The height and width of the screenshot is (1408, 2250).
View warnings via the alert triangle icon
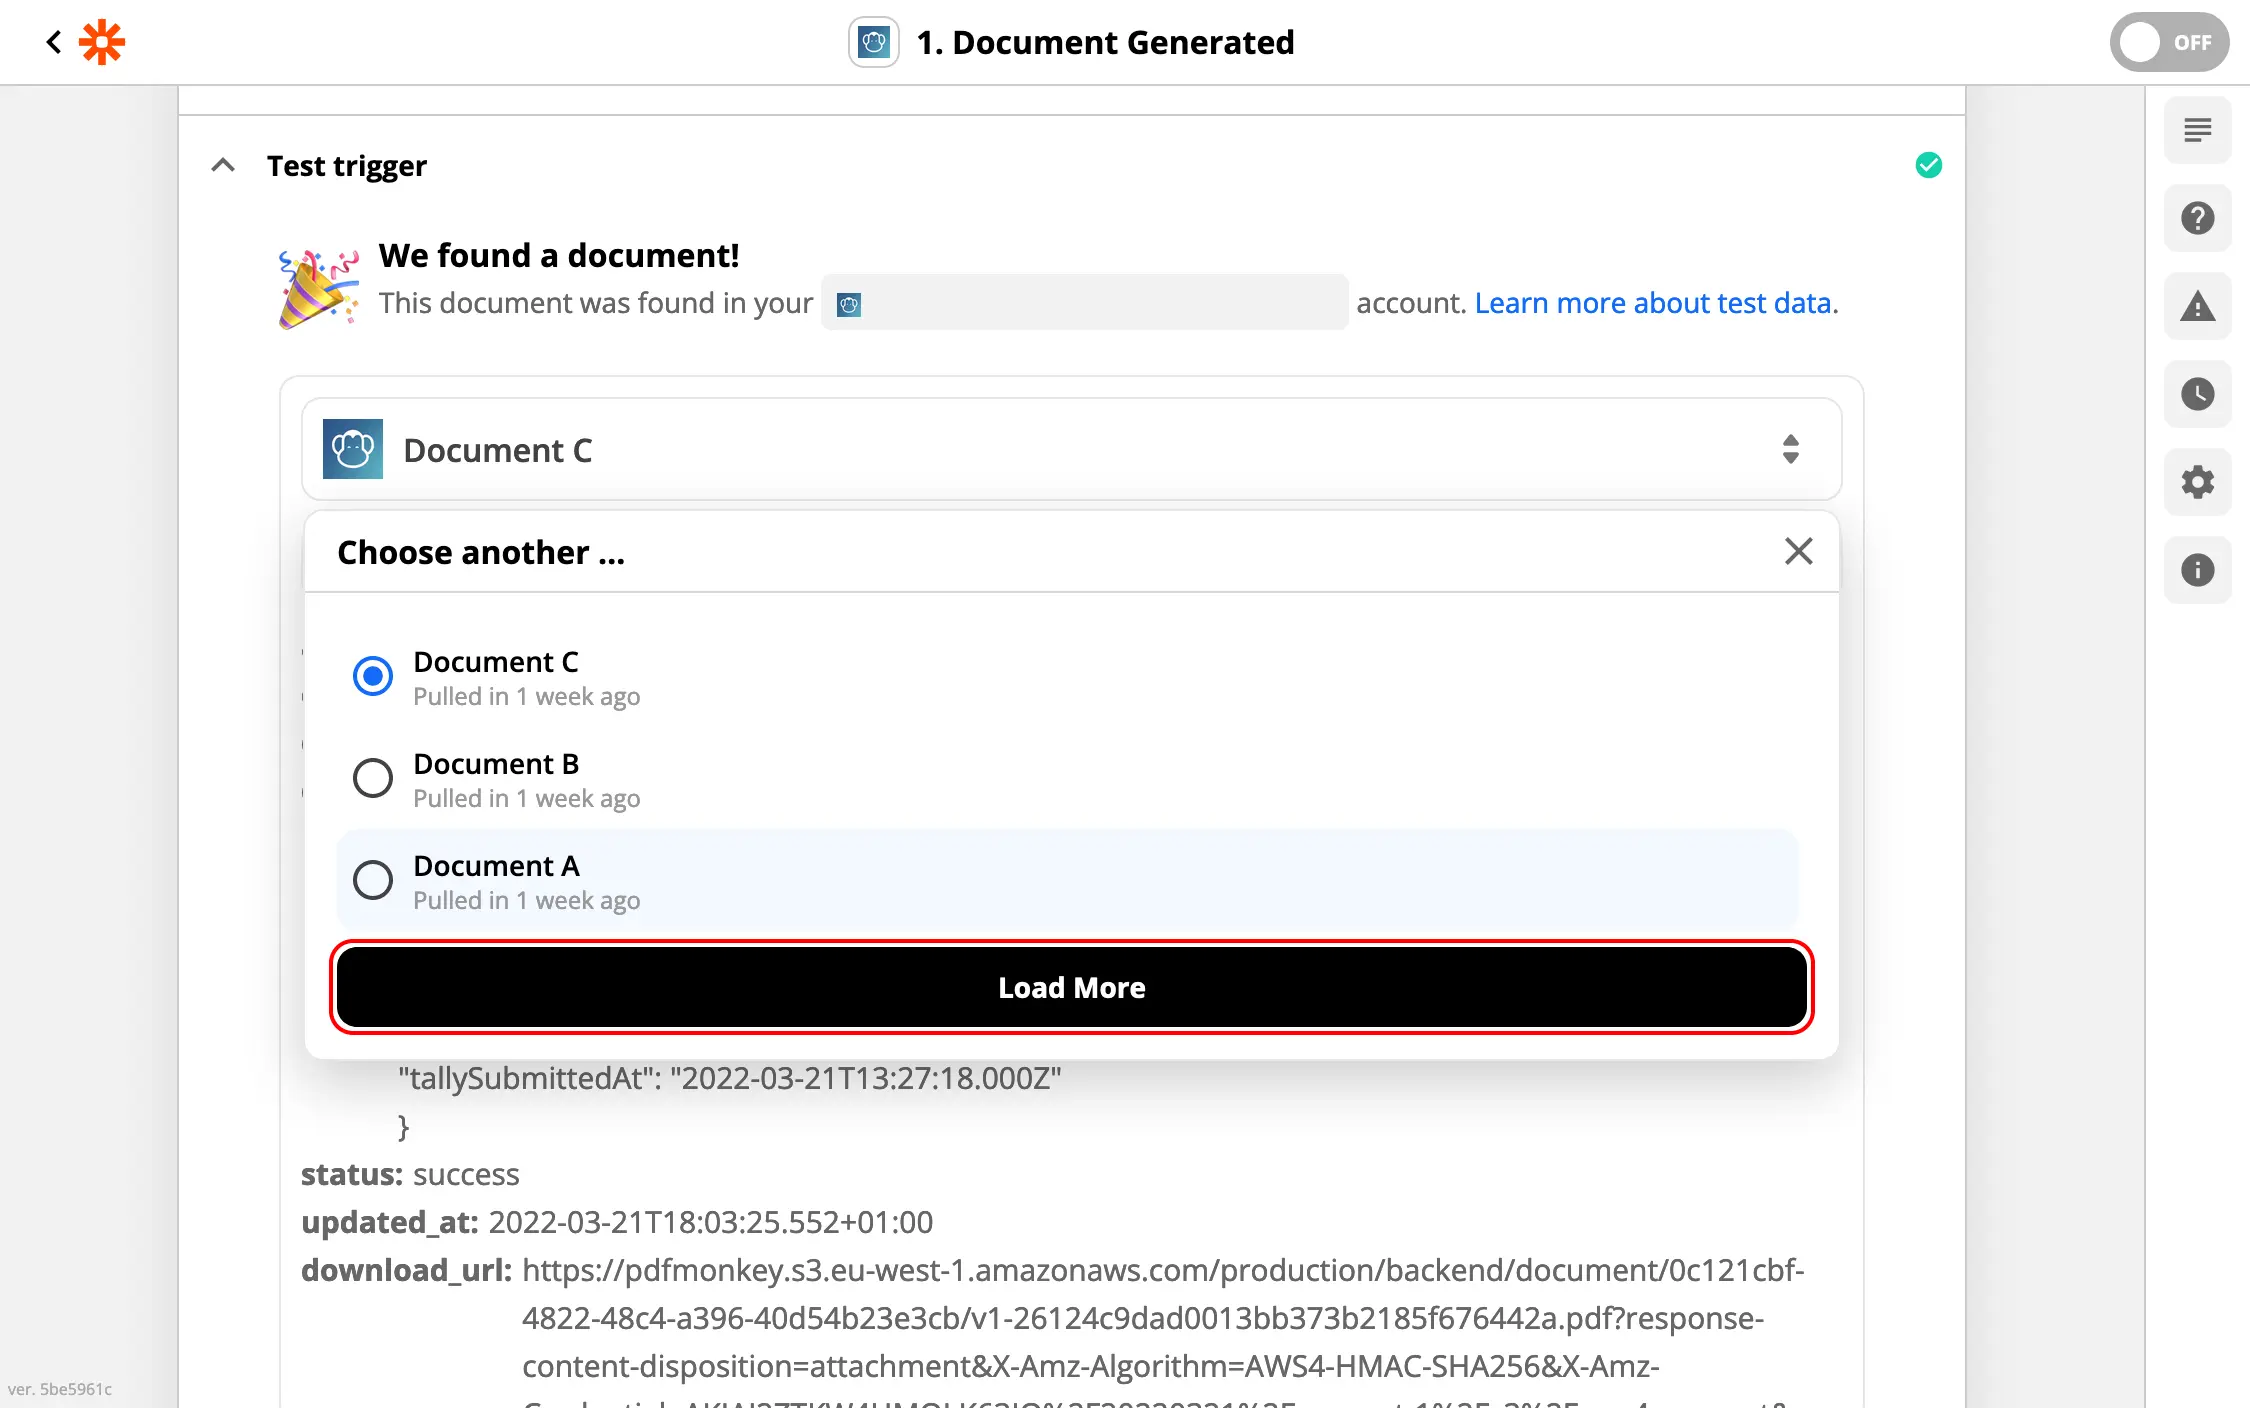point(2197,306)
